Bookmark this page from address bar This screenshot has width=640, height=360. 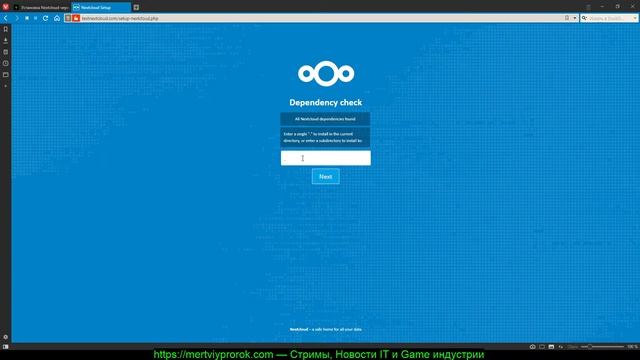pyautogui.click(x=567, y=18)
